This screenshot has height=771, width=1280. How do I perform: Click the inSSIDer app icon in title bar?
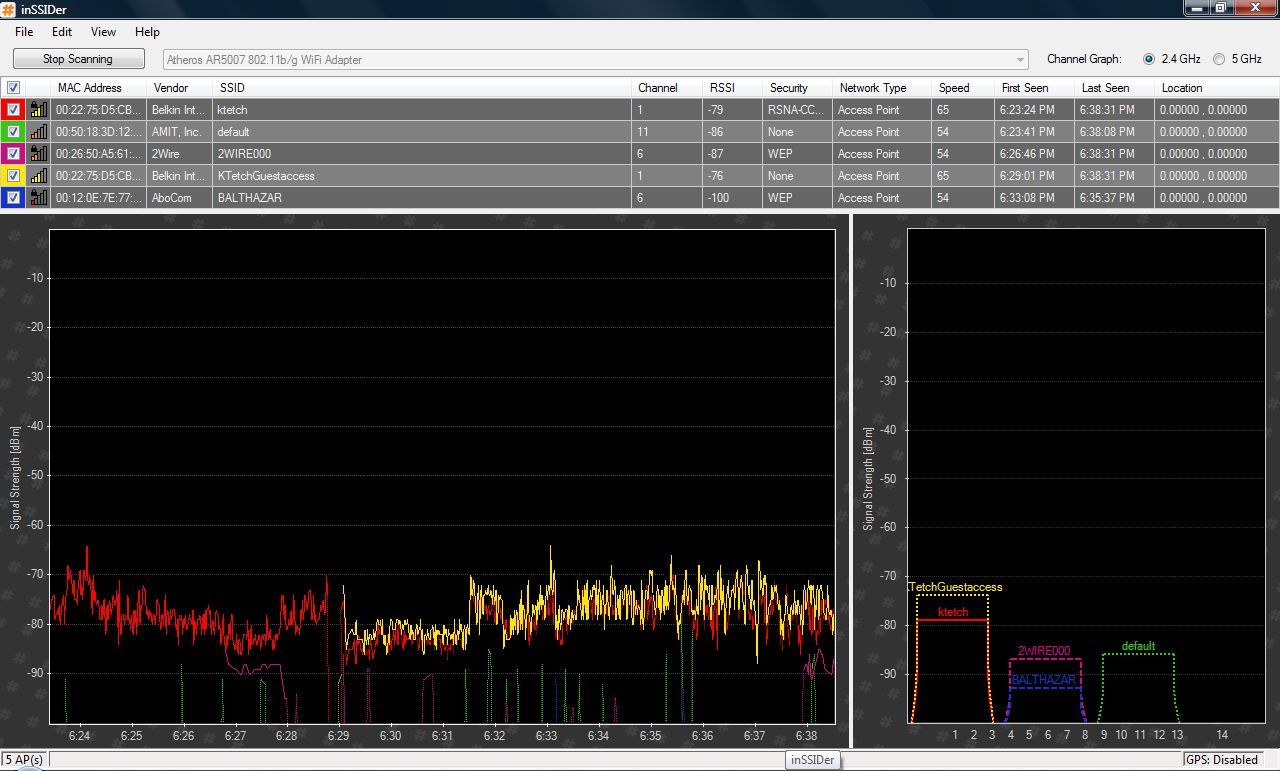coord(9,9)
